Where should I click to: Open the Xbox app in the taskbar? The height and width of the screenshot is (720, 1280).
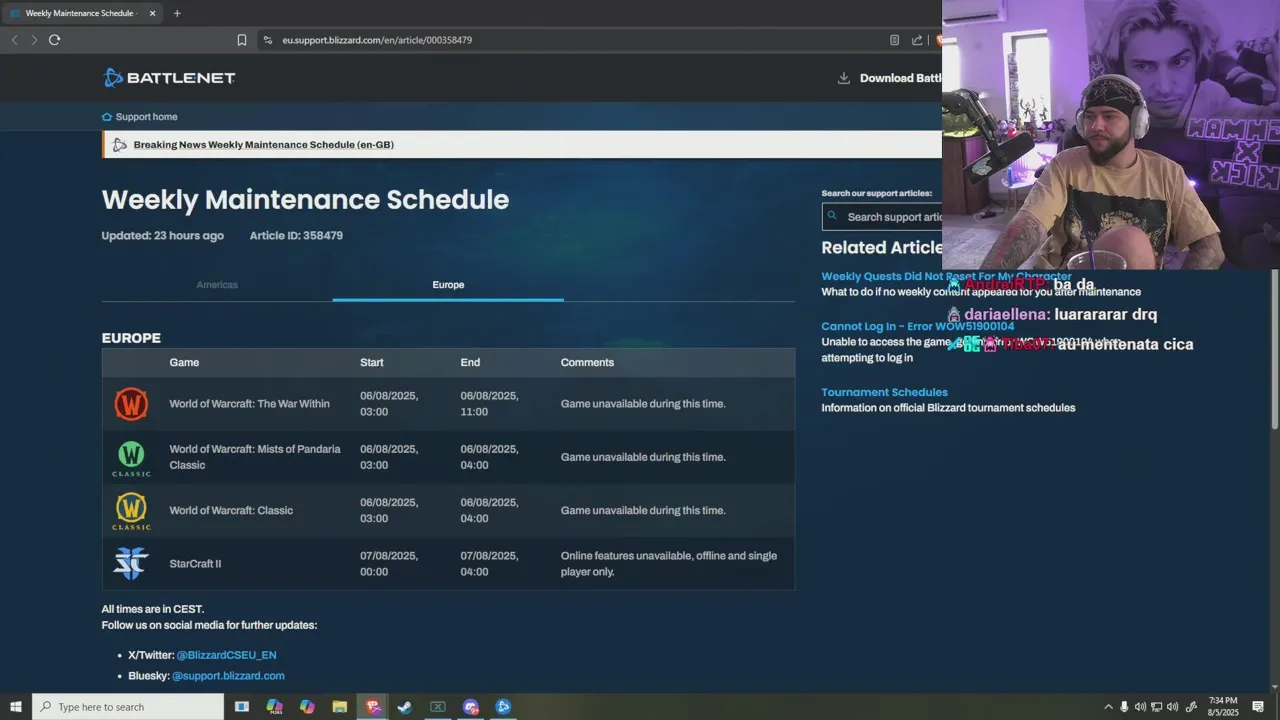[438, 707]
